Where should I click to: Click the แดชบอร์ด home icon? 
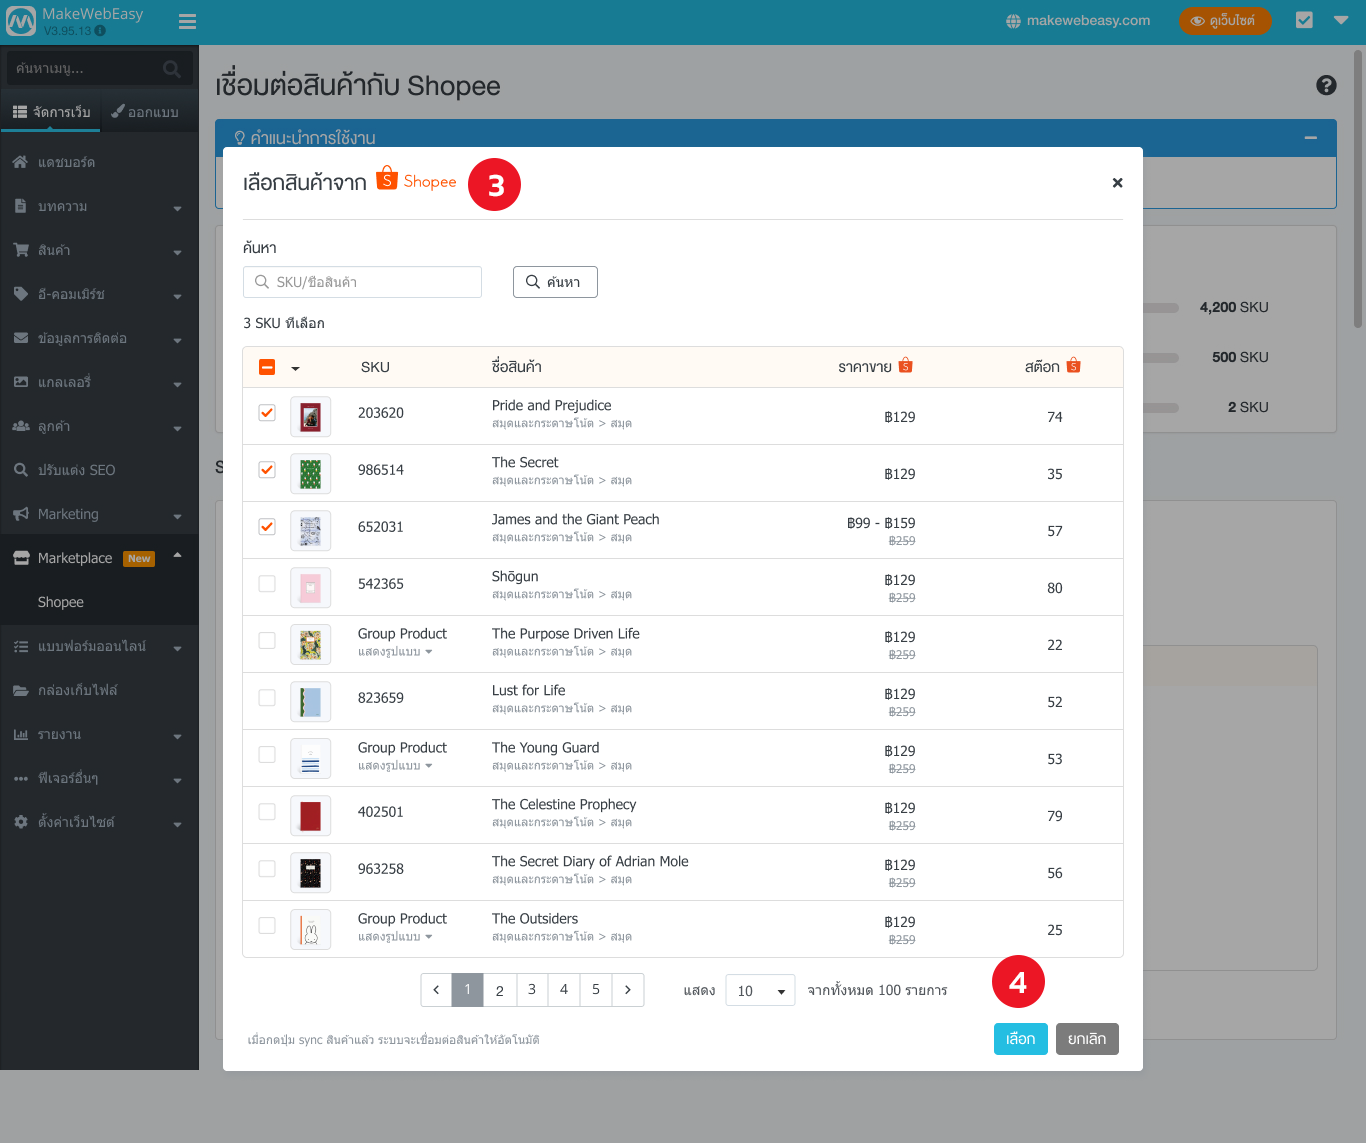(20, 161)
